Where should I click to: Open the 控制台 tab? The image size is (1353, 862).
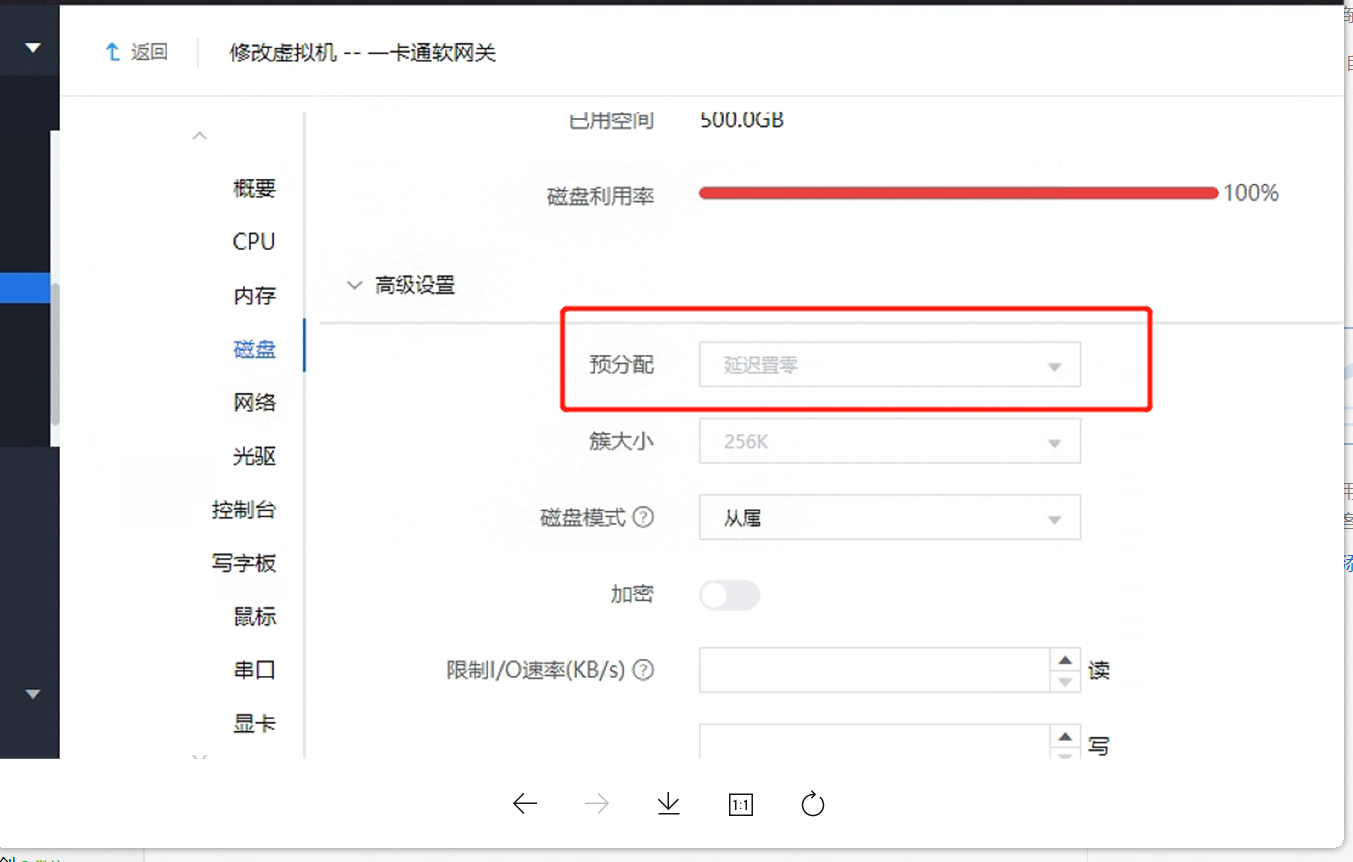click(244, 510)
